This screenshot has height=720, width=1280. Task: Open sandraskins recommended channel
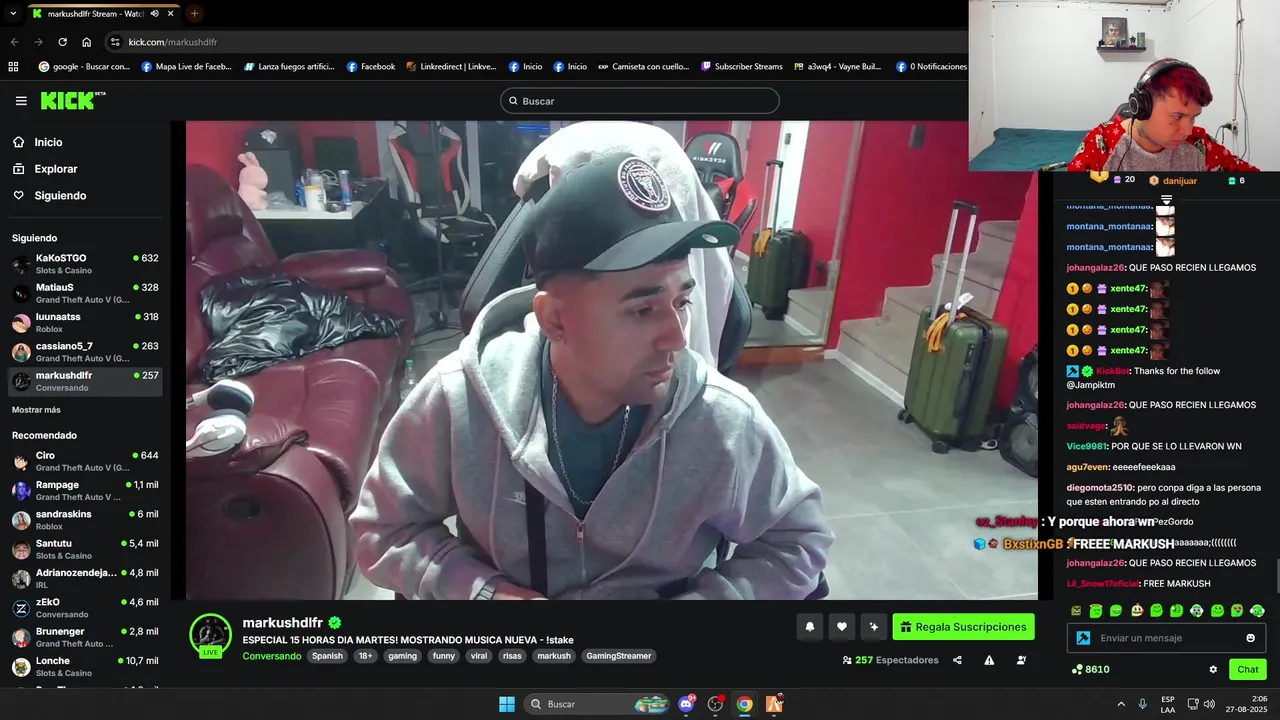coord(85,520)
